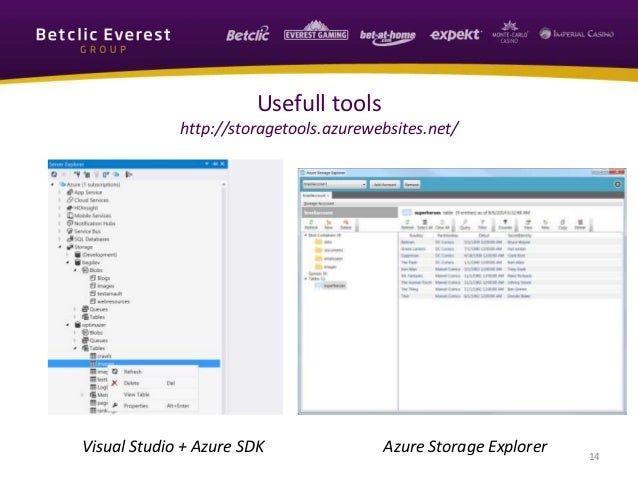Click the Refresh icon in Server Explorer toolbar
Viewport: 638px width, 479px height.
click(54, 175)
